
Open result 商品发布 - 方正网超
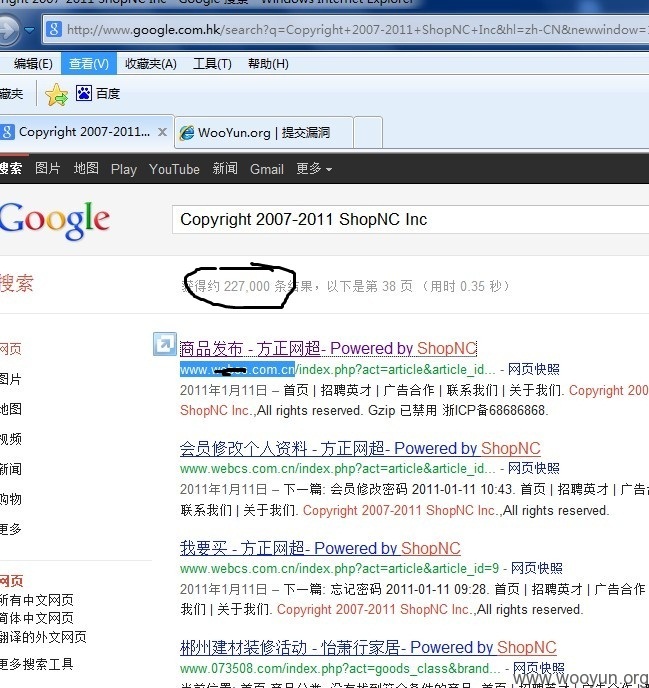(328, 348)
